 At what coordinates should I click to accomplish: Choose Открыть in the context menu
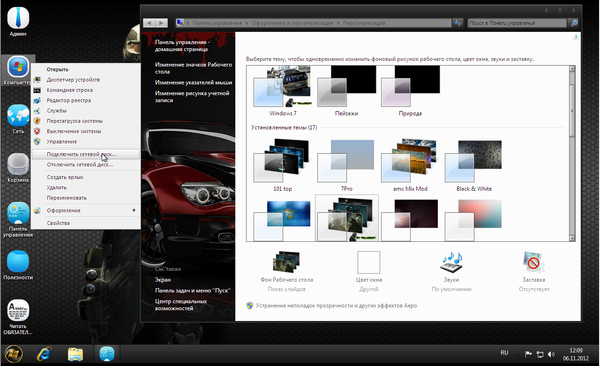[x=86, y=69]
